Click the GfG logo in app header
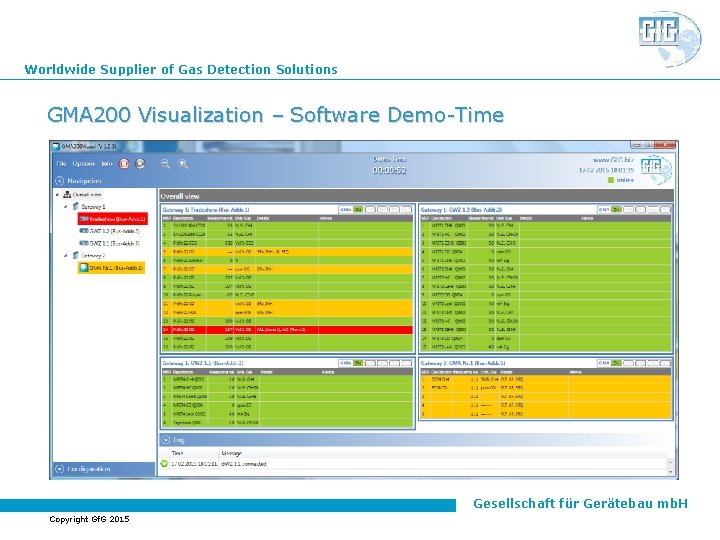This screenshot has height=540, width=720. pyautogui.click(x=656, y=168)
